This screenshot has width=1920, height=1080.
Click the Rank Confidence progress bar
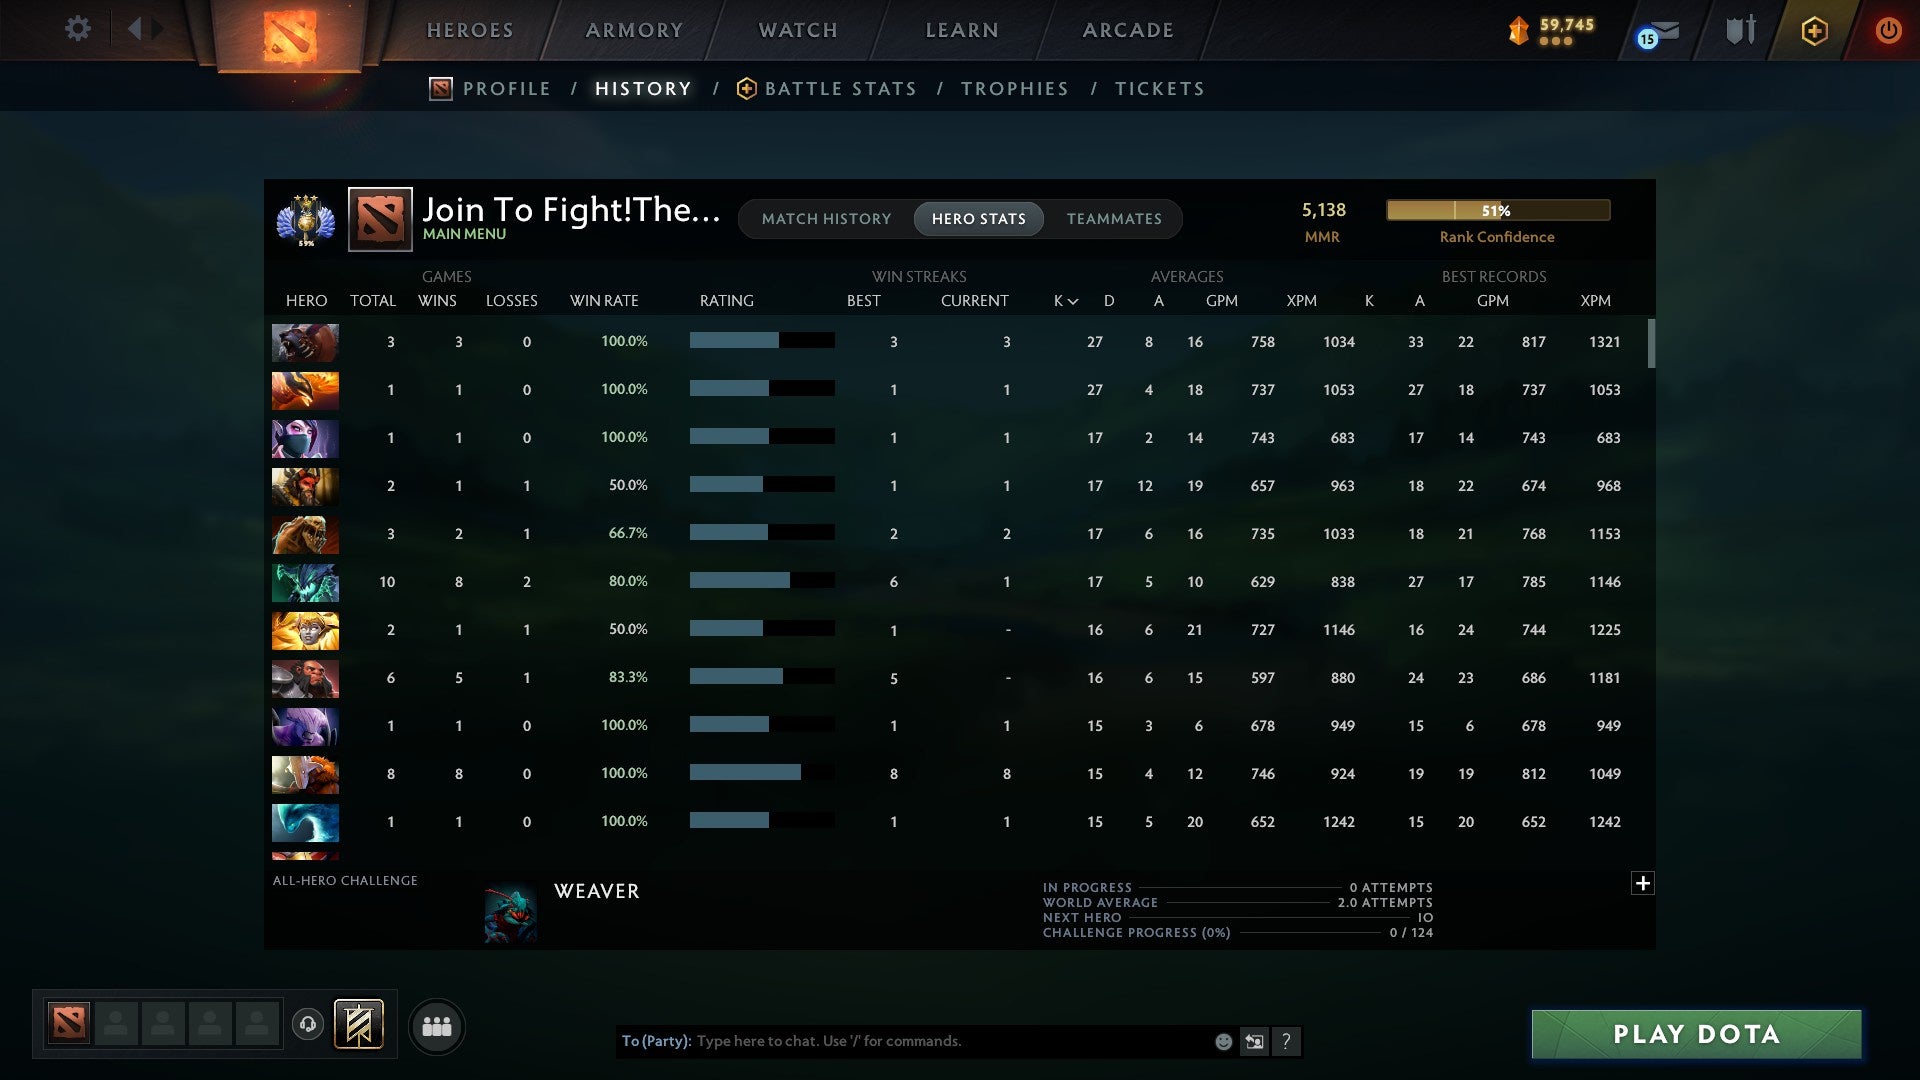pyautogui.click(x=1497, y=210)
